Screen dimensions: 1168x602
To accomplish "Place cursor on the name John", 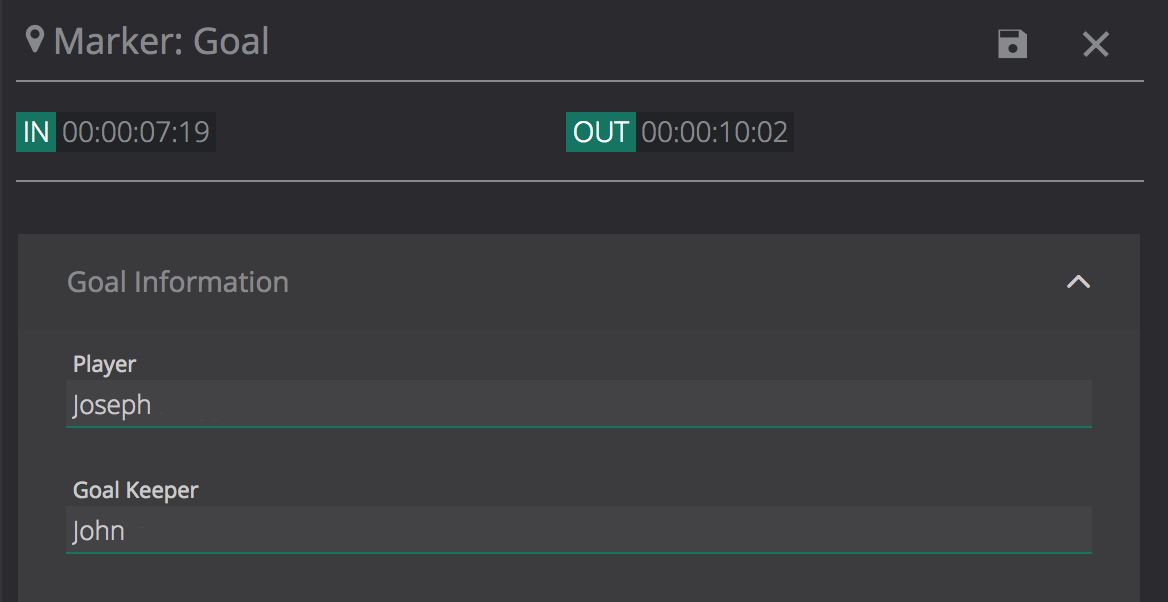I will click(x=99, y=530).
